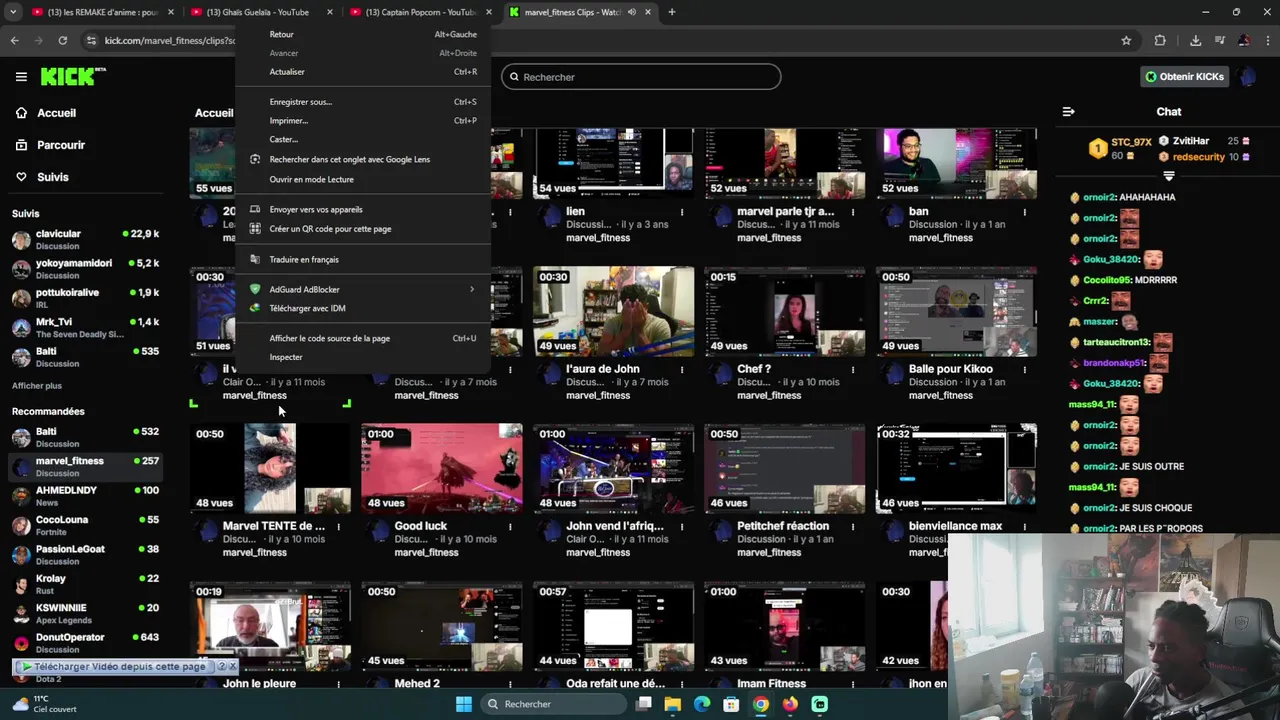Choose 'Rechercher dans cet onglet avec Google Lens'
Screen dimensions: 1280x720
point(363,159)
